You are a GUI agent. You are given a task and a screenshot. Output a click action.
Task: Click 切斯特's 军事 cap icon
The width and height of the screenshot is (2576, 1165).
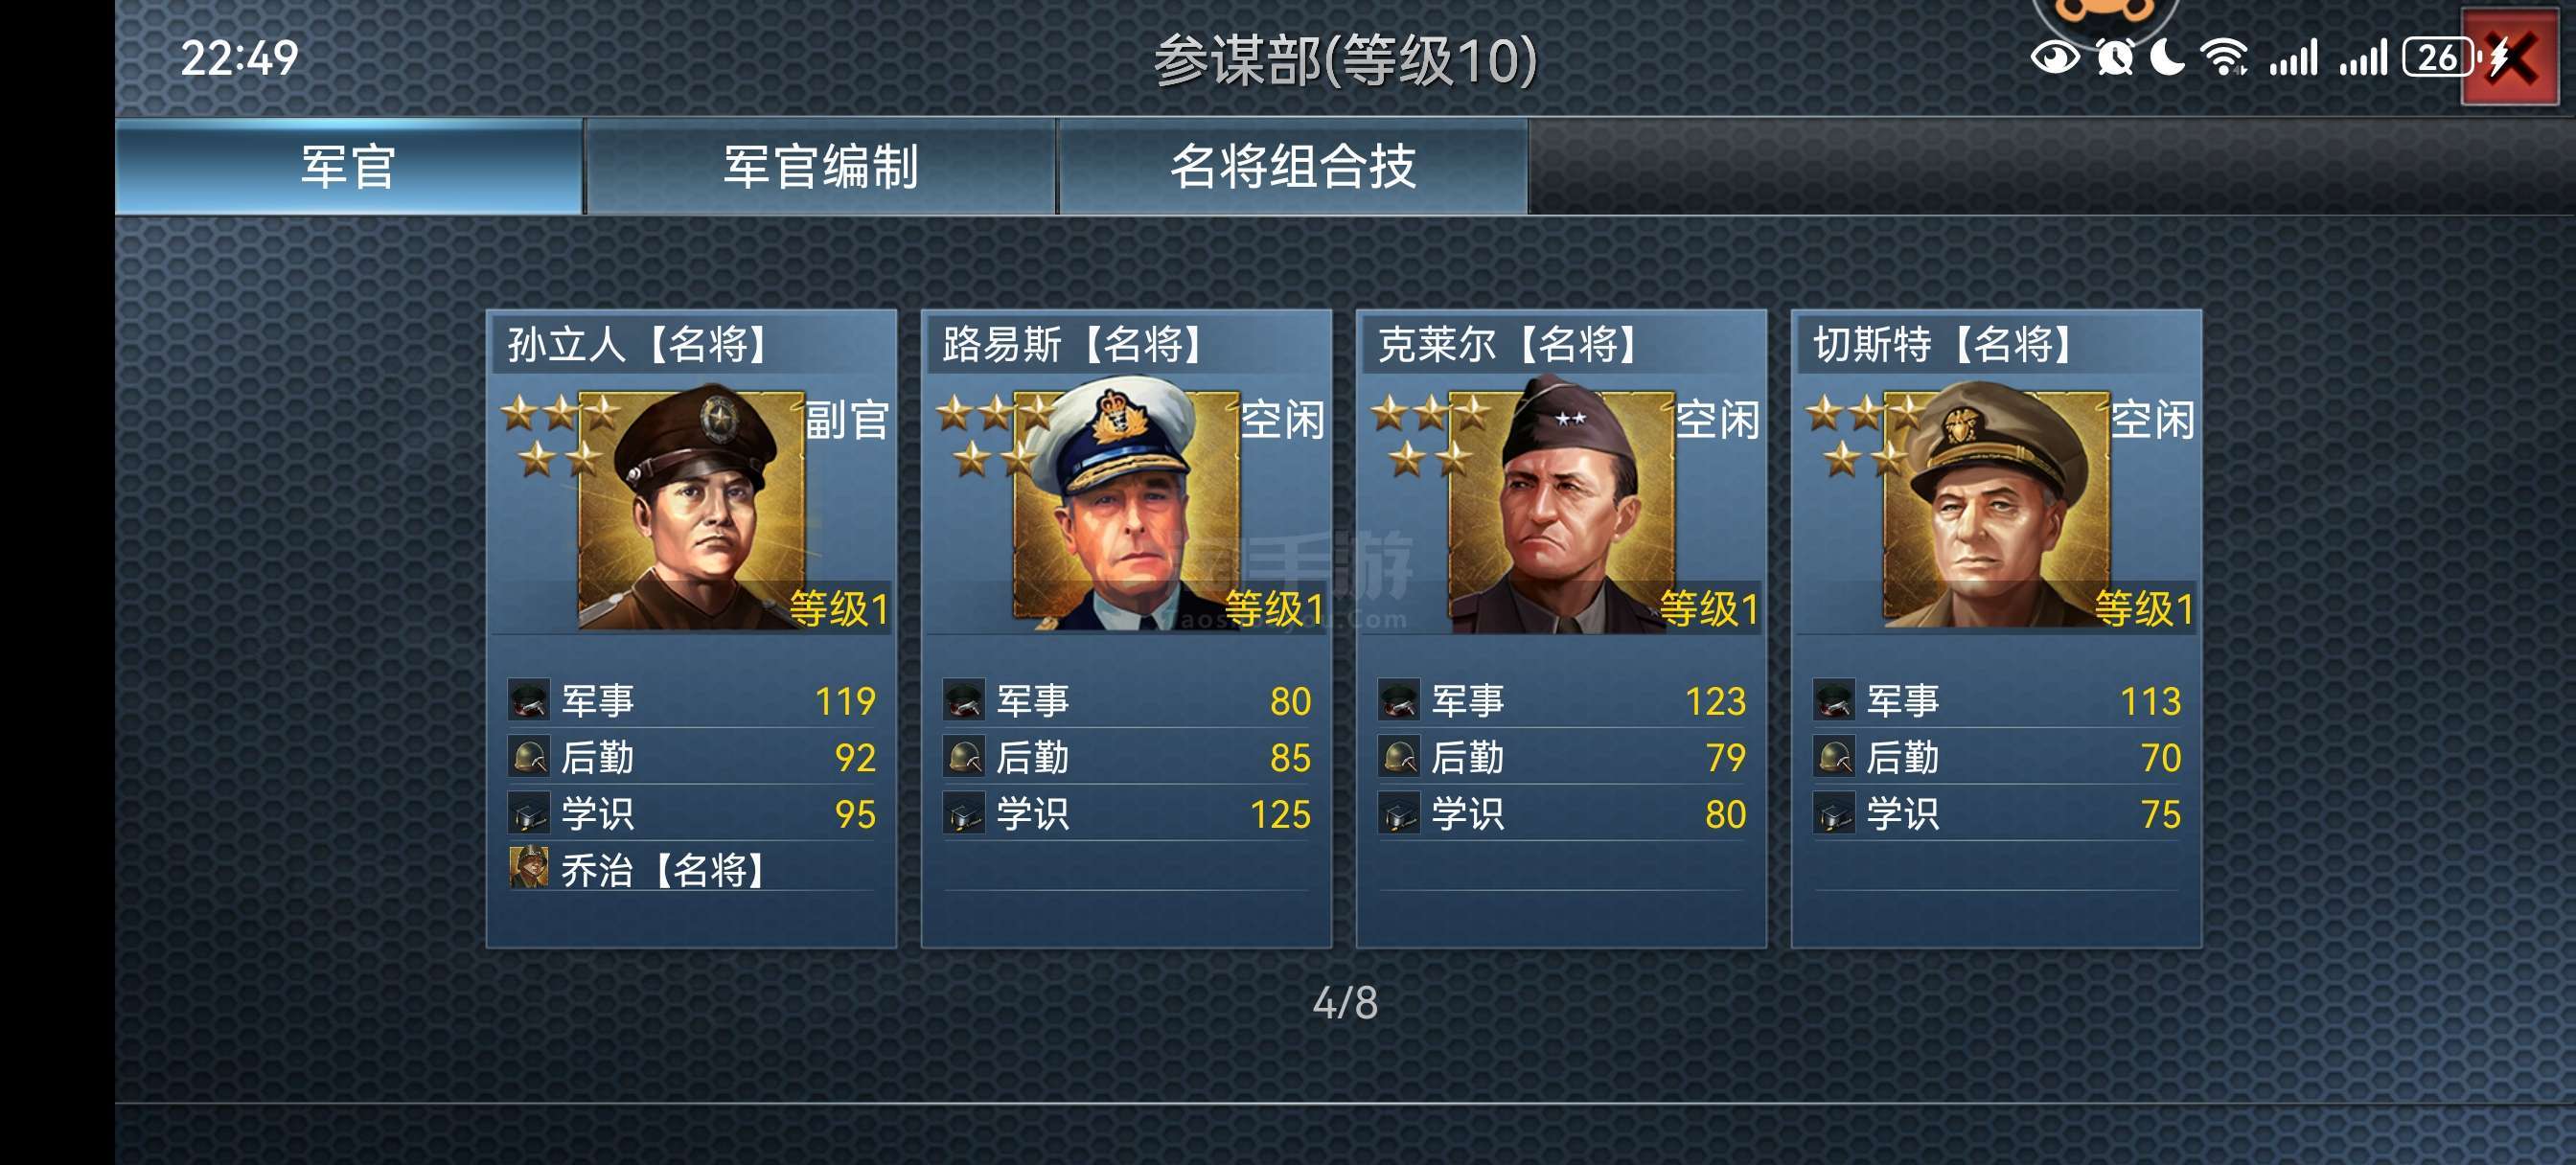click(x=1834, y=700)
